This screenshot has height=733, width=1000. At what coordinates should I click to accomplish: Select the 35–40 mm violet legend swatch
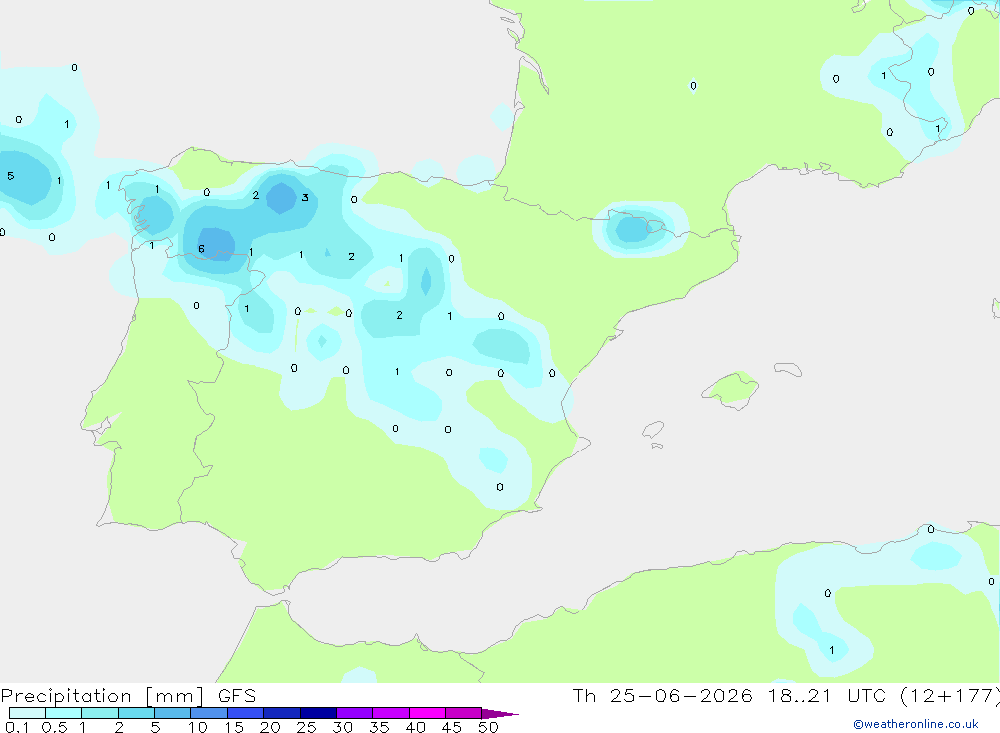391,713
